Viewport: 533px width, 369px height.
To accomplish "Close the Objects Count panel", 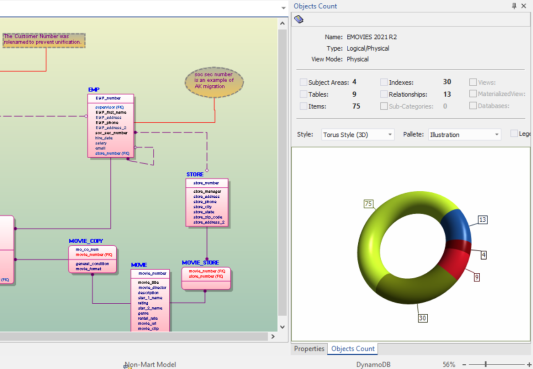I will pyautogui.click(x=524, y=6).
